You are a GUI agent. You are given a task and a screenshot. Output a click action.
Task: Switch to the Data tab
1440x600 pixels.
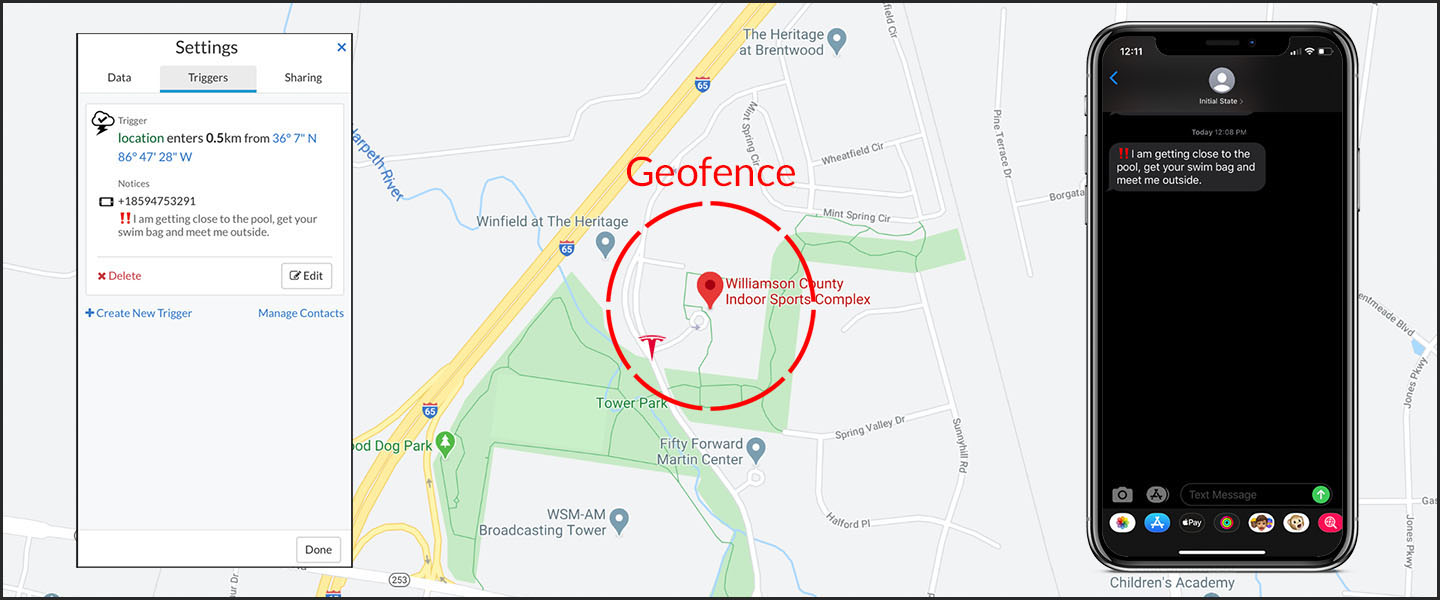point(119,78)
